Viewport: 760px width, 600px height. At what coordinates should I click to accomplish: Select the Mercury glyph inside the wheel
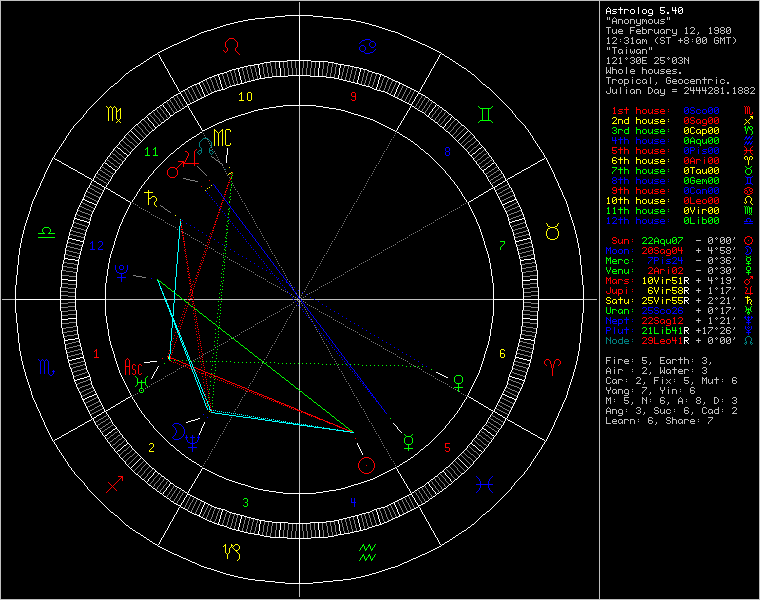tap(408, 438)
